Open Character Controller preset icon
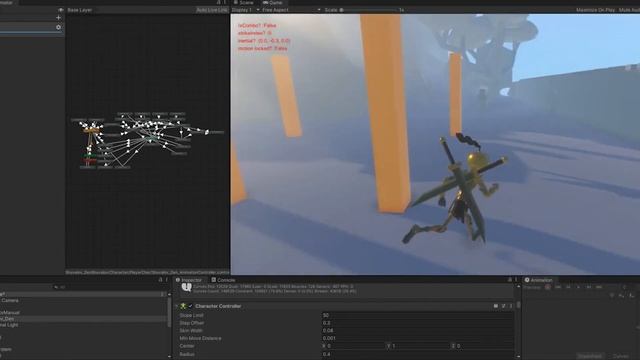Image resolution: width=640 pixels, height=360 pixels. pos(503,306)
